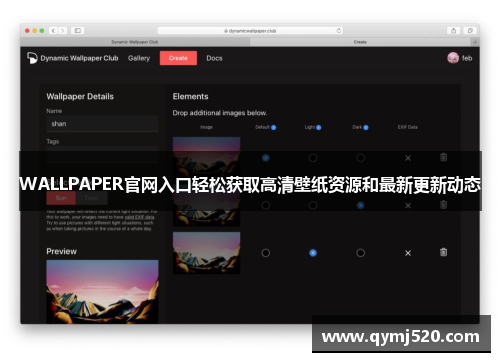This screenshot has height=362, width=500.
Task: Open the Safari share icon
Action: coord(453,31)
